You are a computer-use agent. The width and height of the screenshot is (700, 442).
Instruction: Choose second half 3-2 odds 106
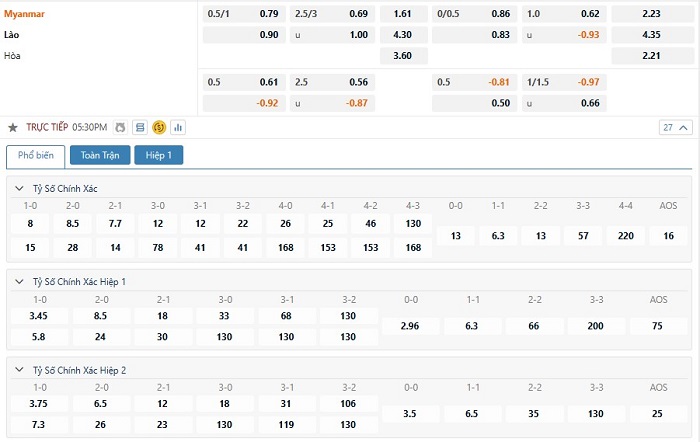(x=348, y=404)
